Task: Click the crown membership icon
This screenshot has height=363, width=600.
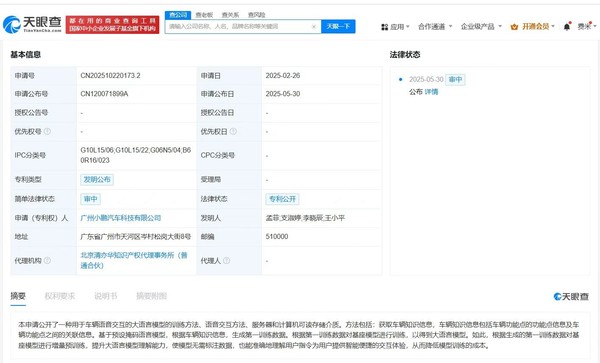Action: [x=514, y=27]
